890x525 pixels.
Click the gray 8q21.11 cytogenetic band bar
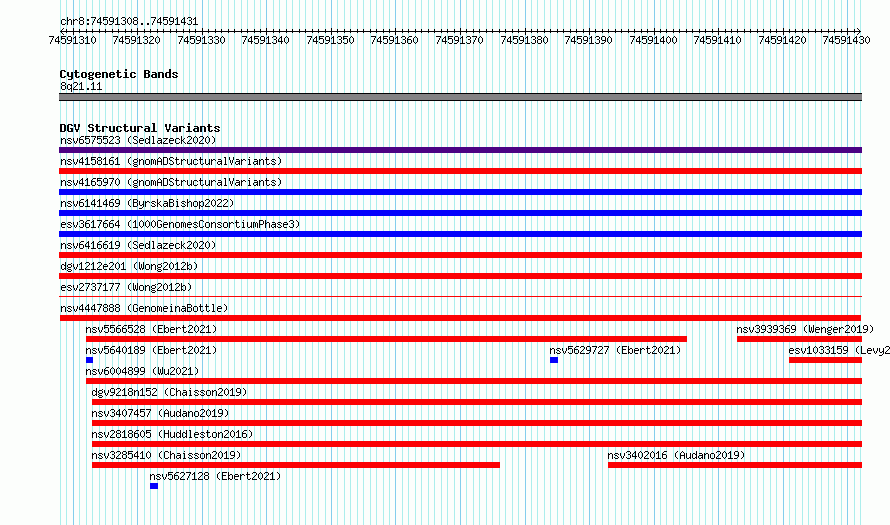coord(460,97)
